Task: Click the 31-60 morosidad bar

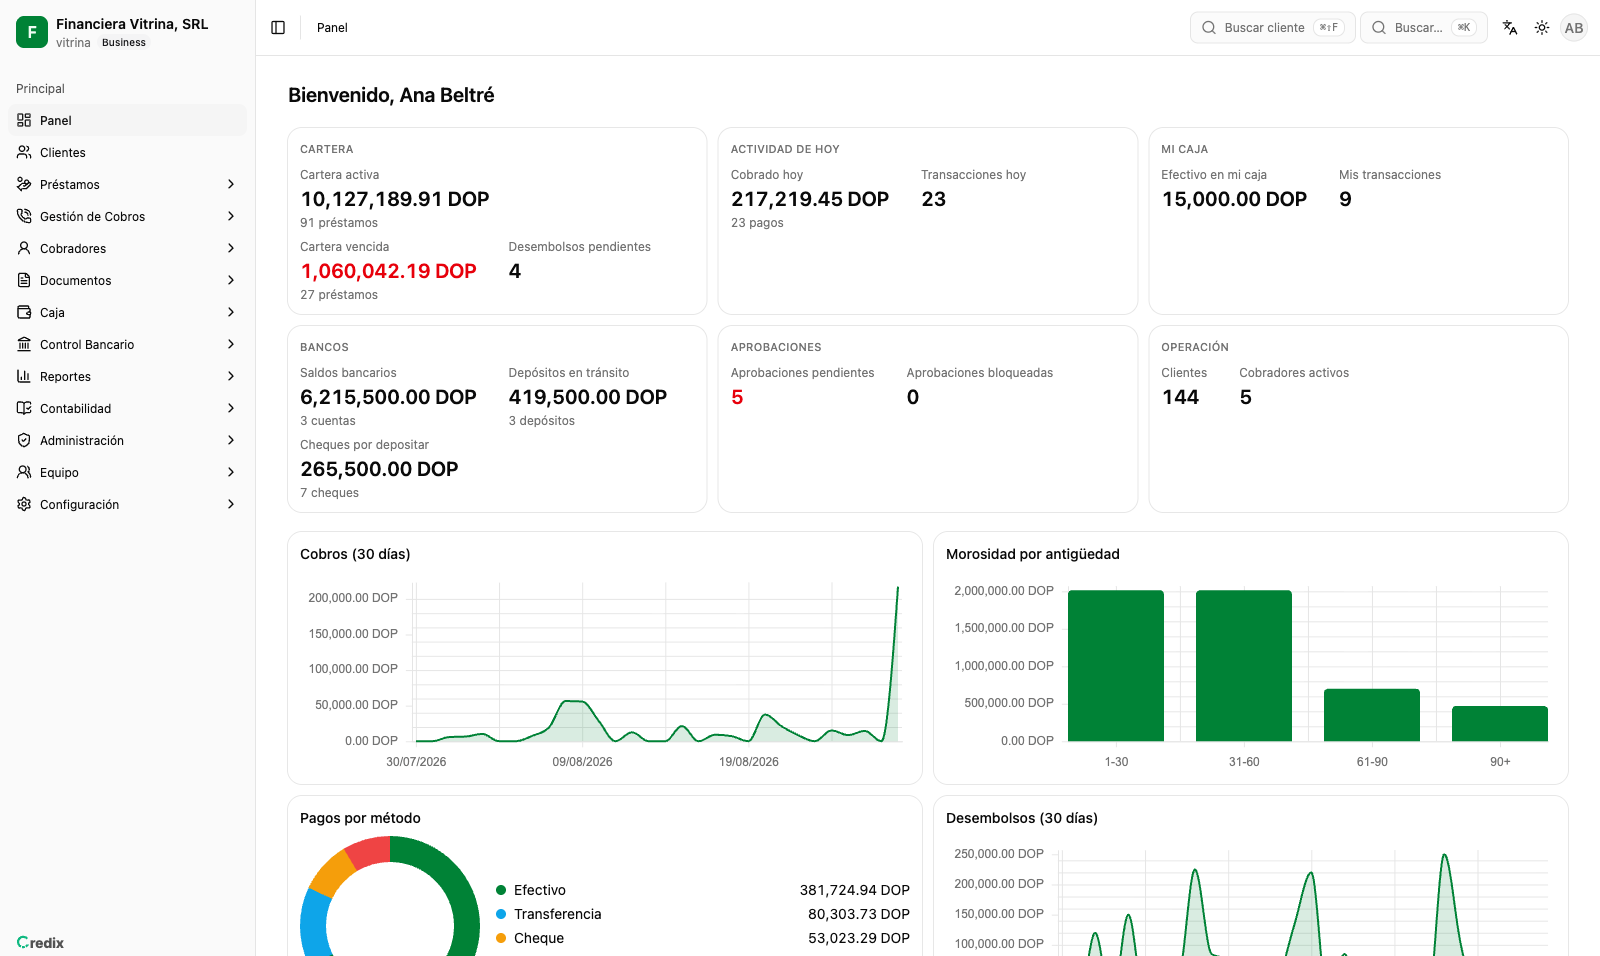Action: [x=1244, y=666]
